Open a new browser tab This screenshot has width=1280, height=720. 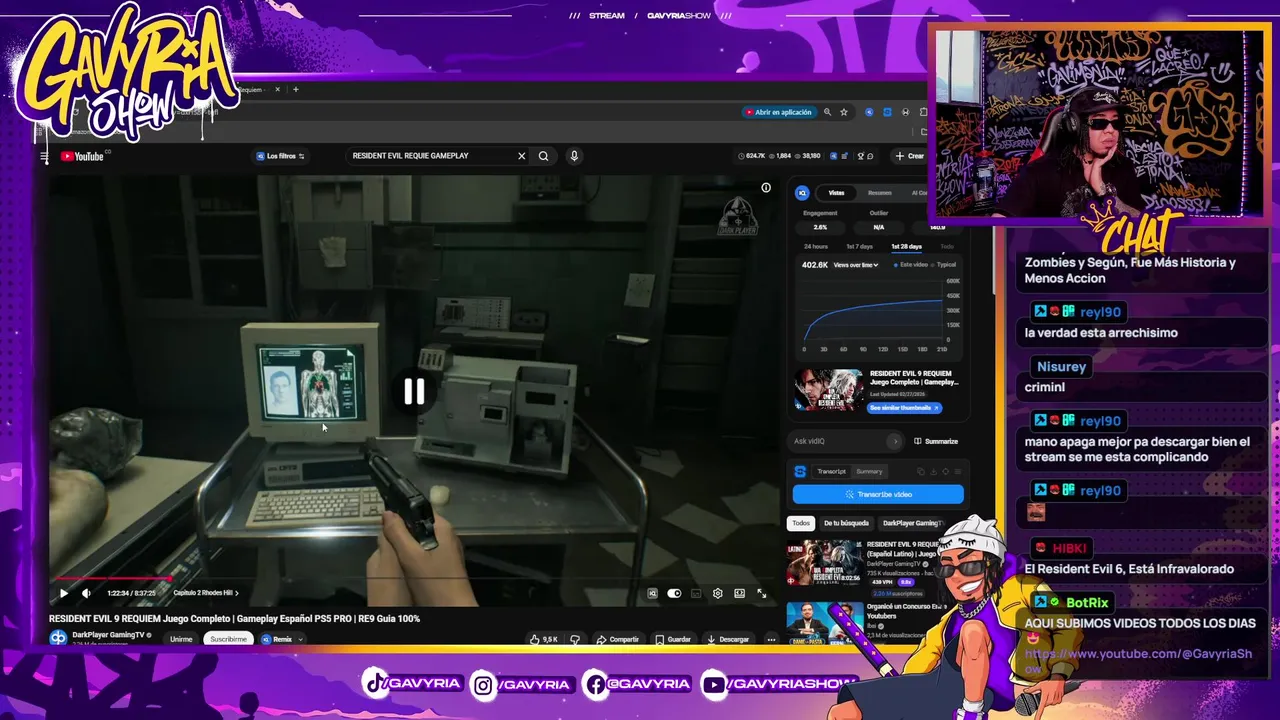click(x=295, y=89)
